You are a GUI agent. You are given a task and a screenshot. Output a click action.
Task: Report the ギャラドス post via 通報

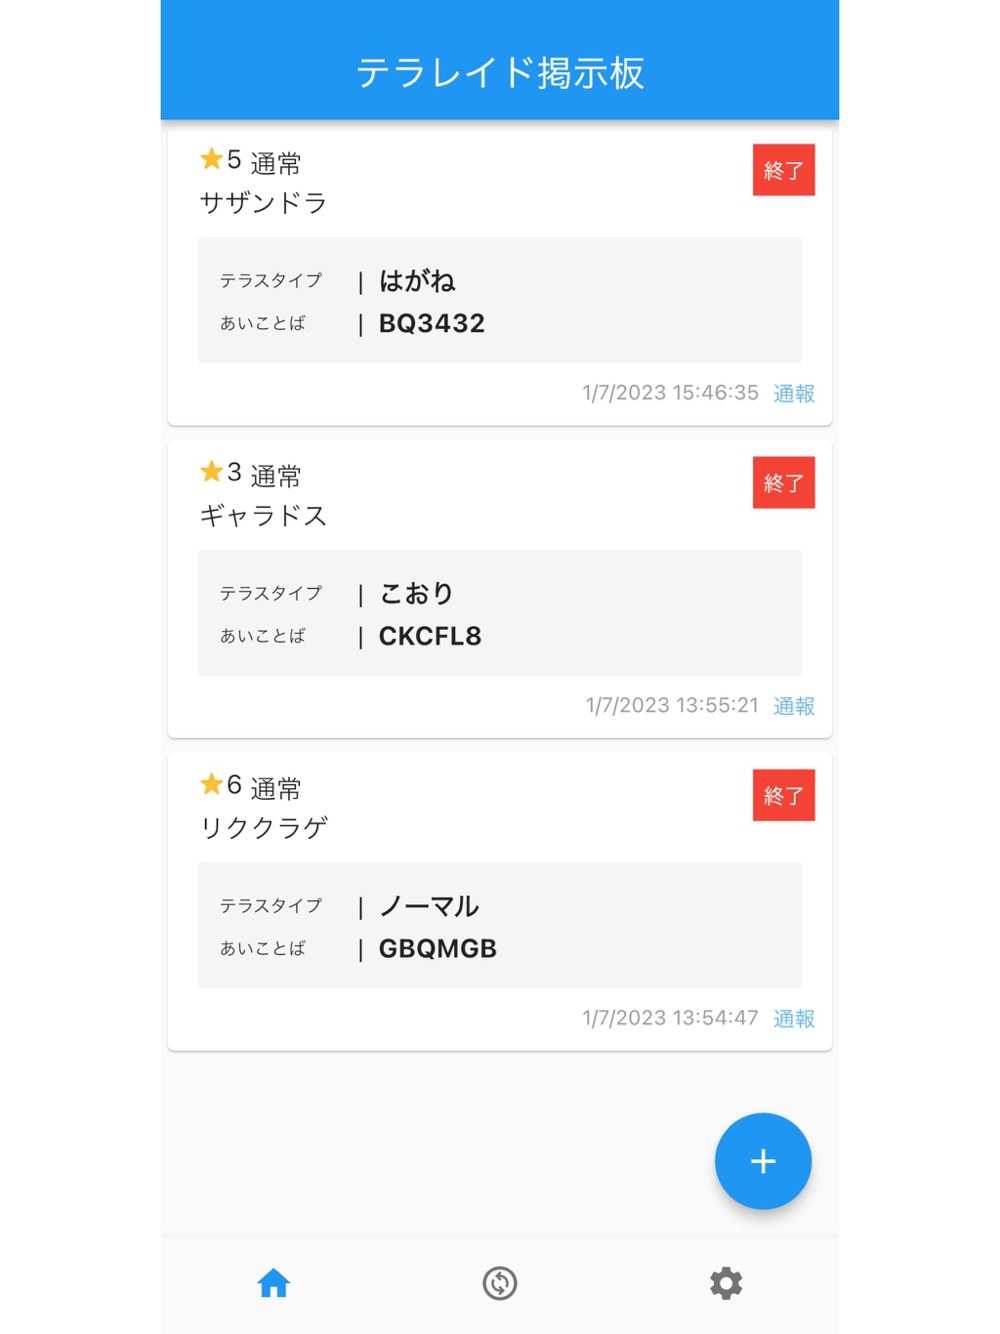794,706
